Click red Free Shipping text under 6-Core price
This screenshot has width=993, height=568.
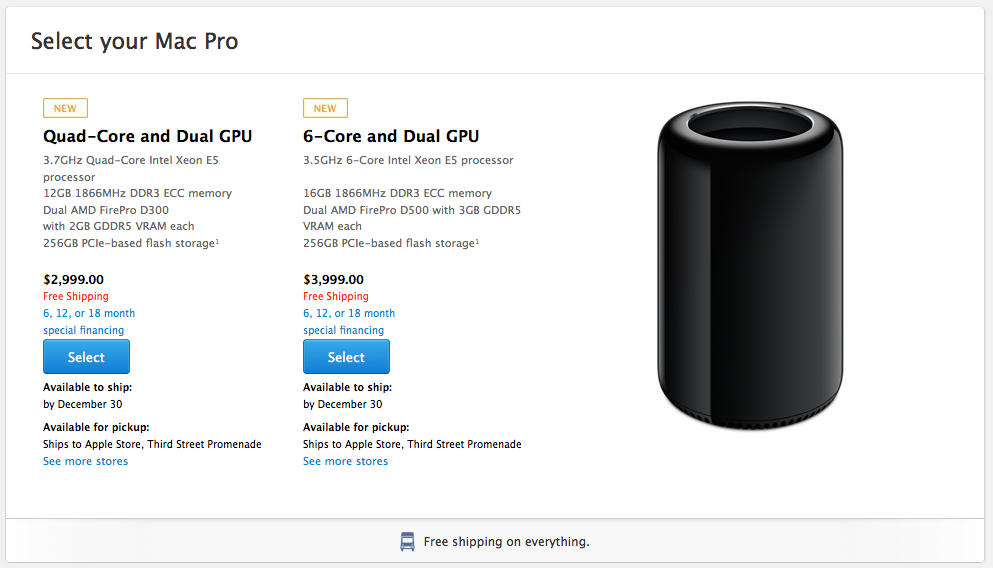[336, 296]
